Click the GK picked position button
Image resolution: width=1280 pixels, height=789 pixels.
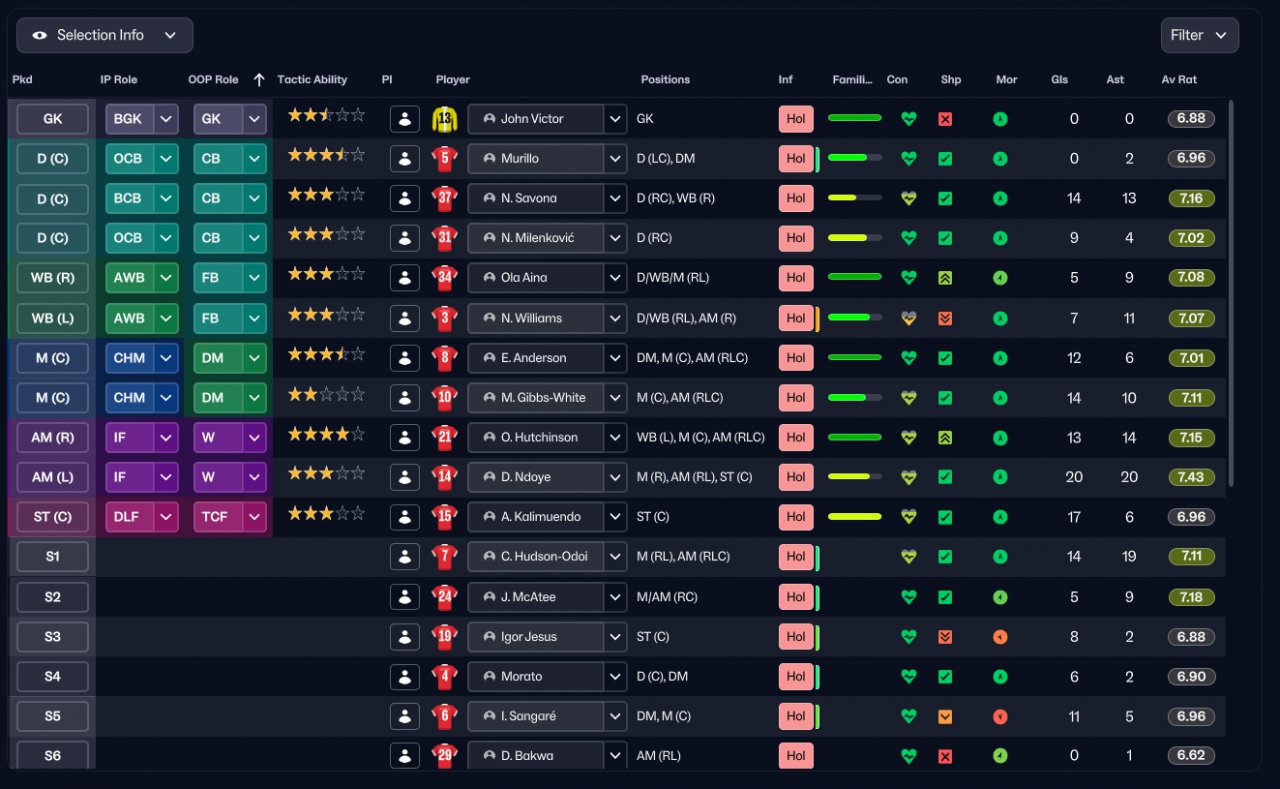[x=53, y=119]
